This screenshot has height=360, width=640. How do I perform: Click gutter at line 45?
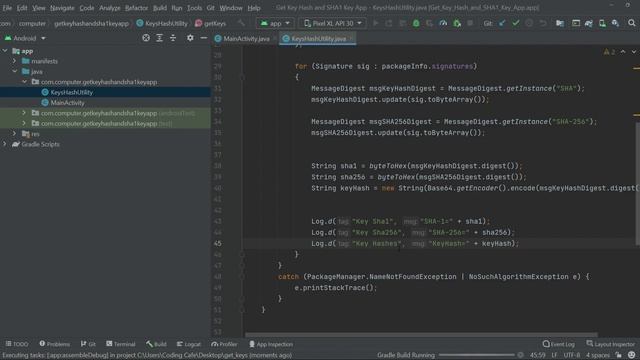tap(218, 243)
